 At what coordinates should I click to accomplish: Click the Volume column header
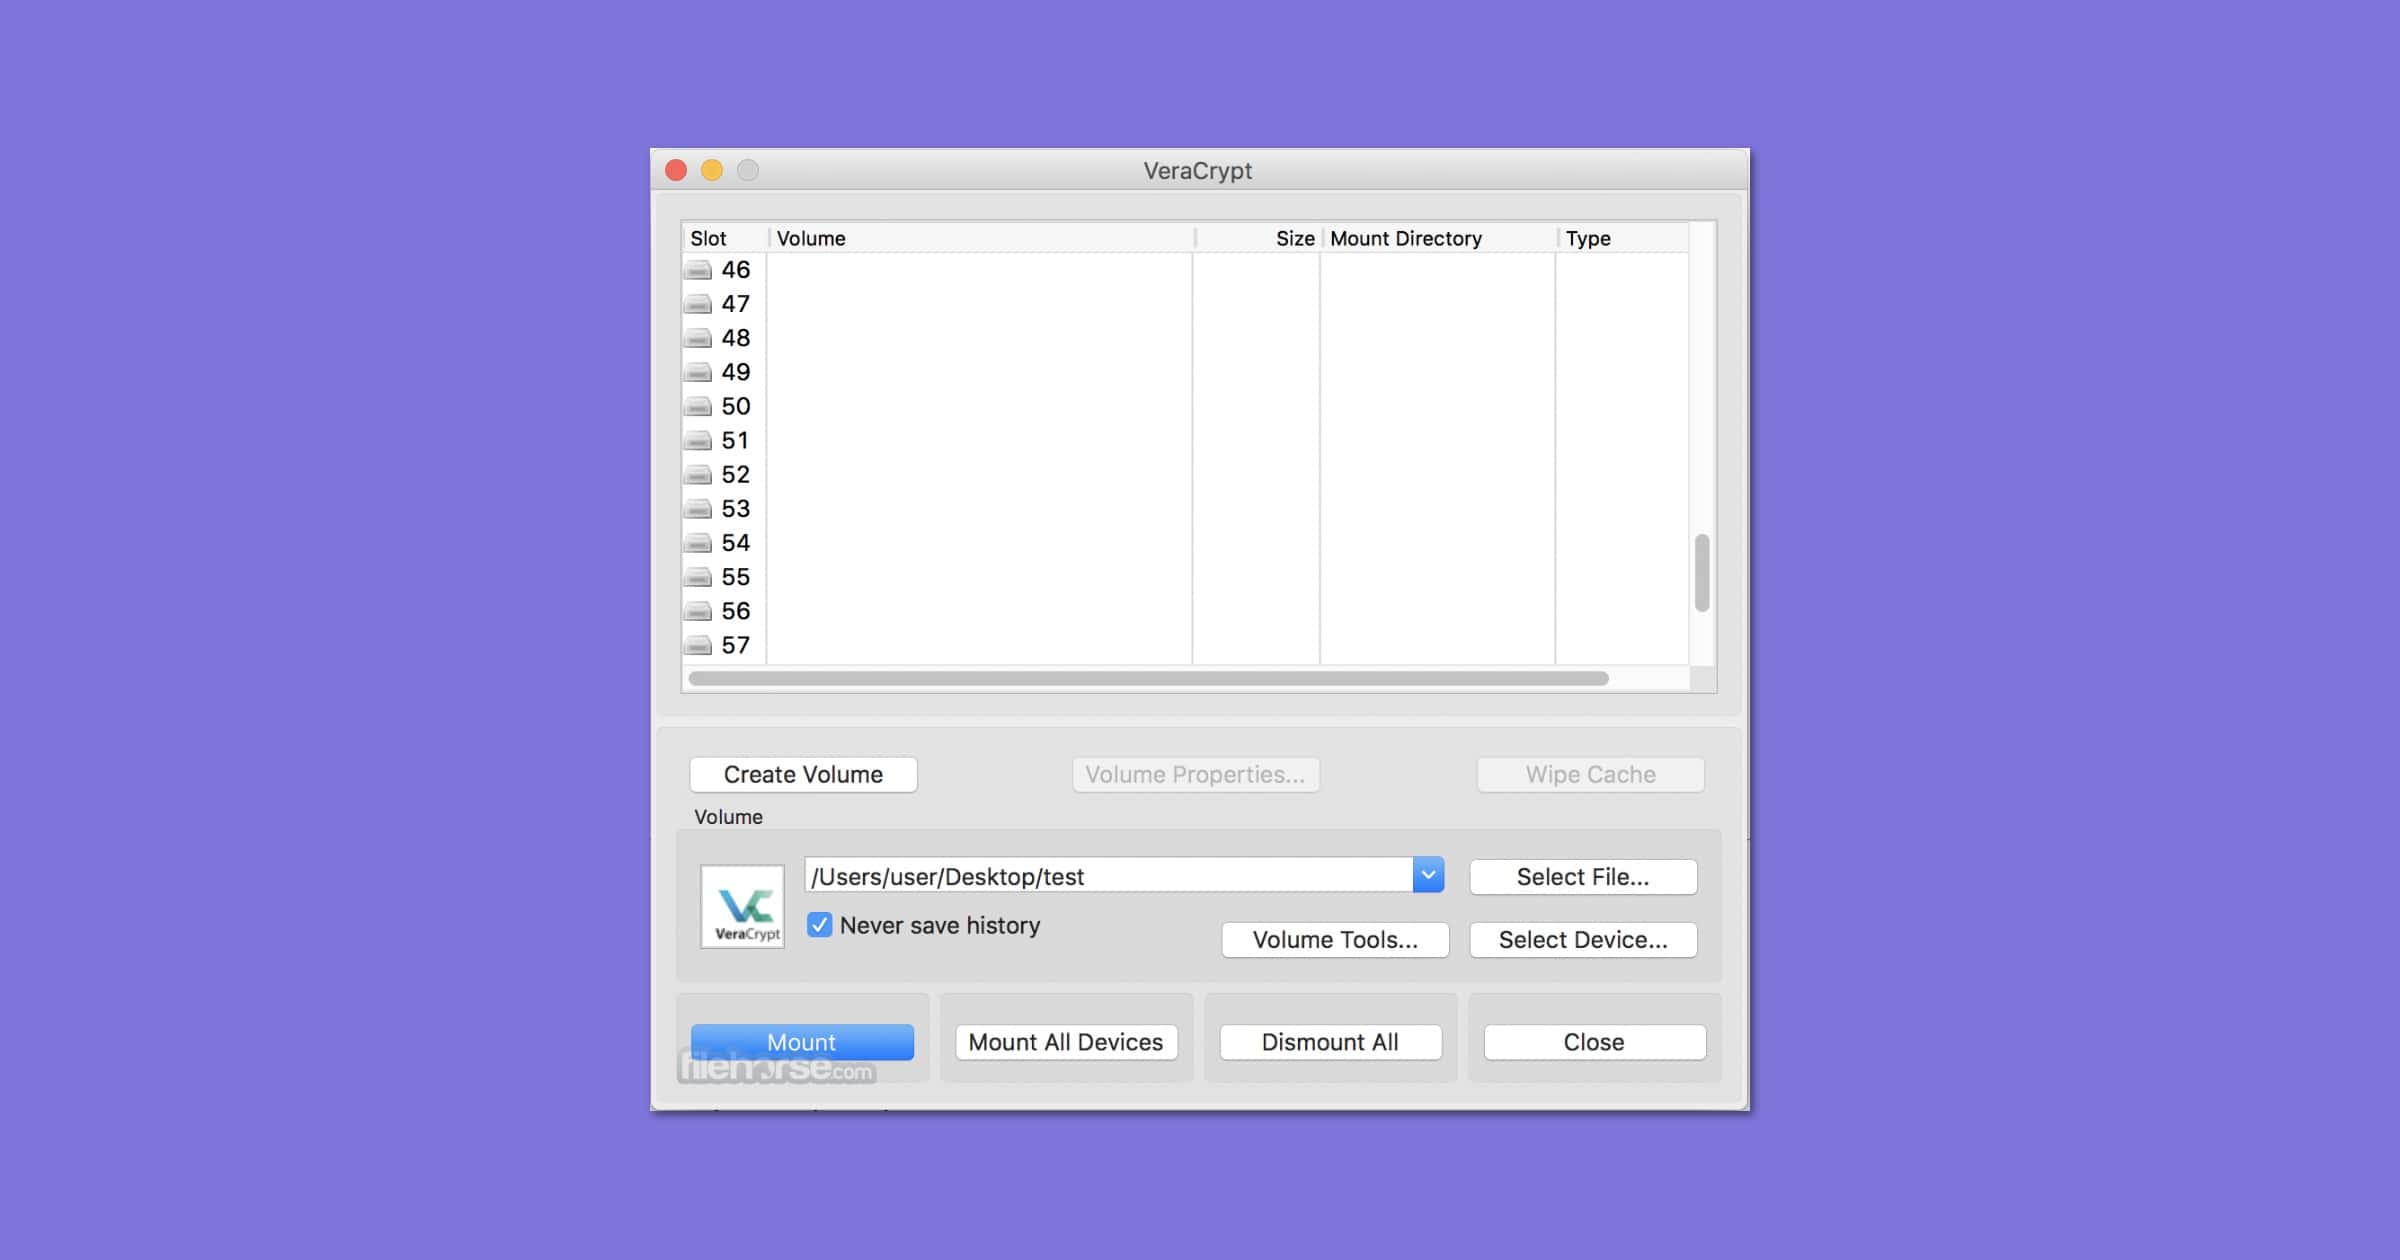tap(810, 238)
